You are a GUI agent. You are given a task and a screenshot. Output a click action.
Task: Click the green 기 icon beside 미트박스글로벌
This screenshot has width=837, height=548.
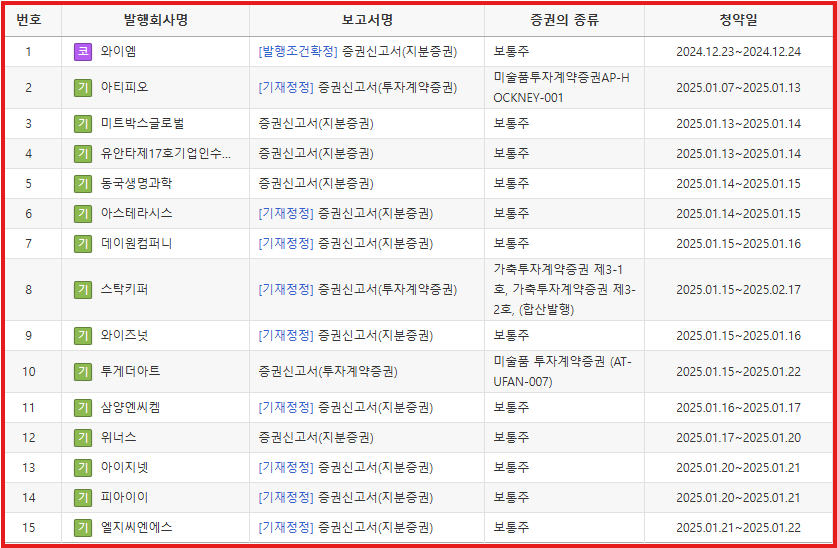click(x=83, y=124)
